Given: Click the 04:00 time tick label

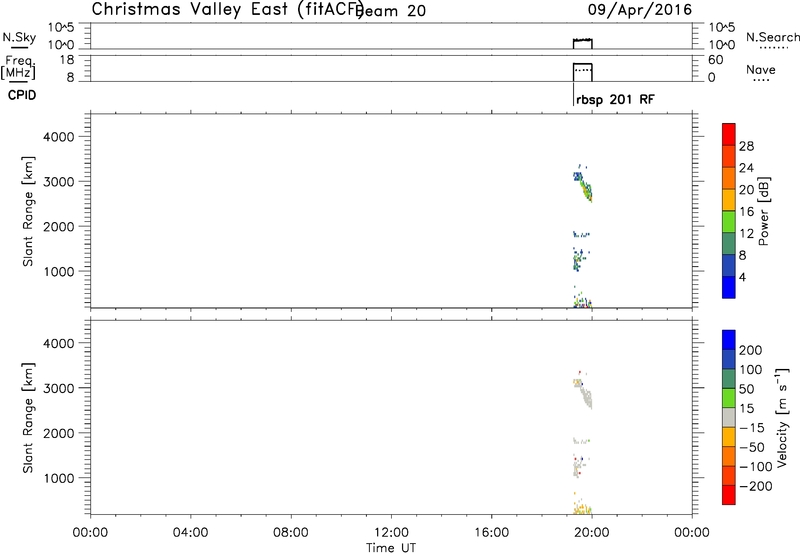Looking at the screenshot, I should click(x=190, y=533).
